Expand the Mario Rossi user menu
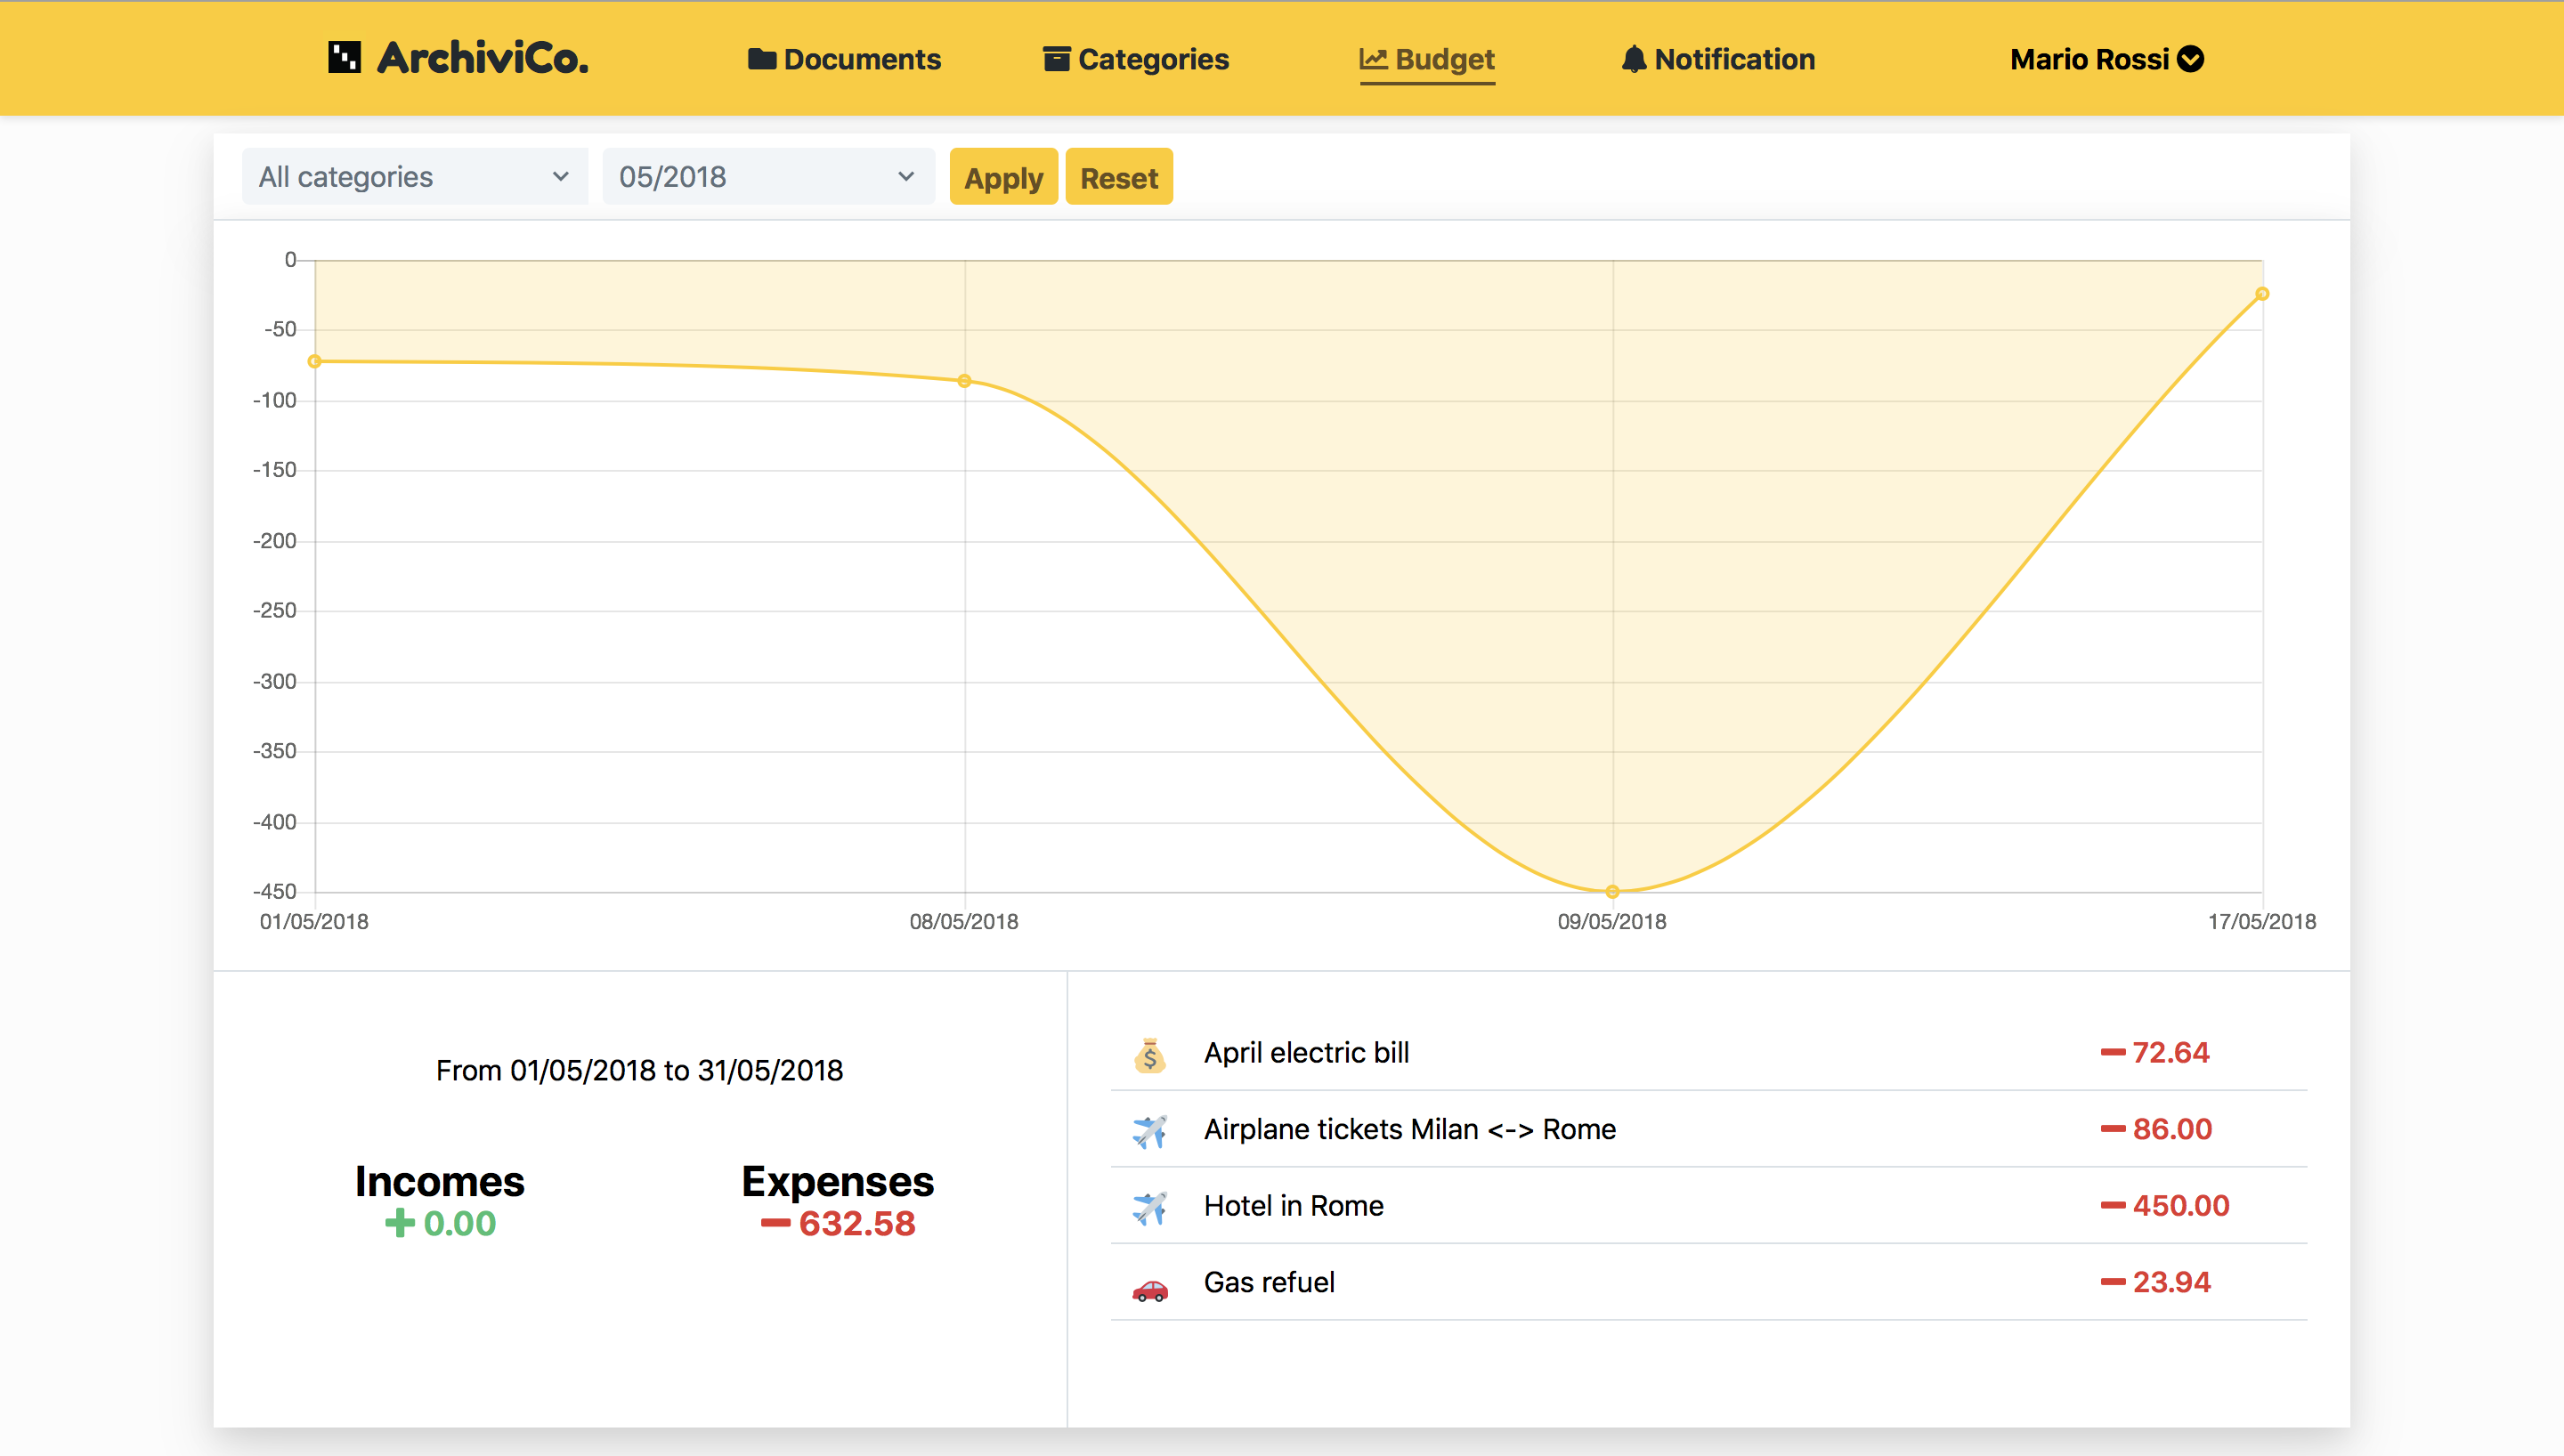The height and width of the screenshot is (1456, 2564). pos(2106,59)
